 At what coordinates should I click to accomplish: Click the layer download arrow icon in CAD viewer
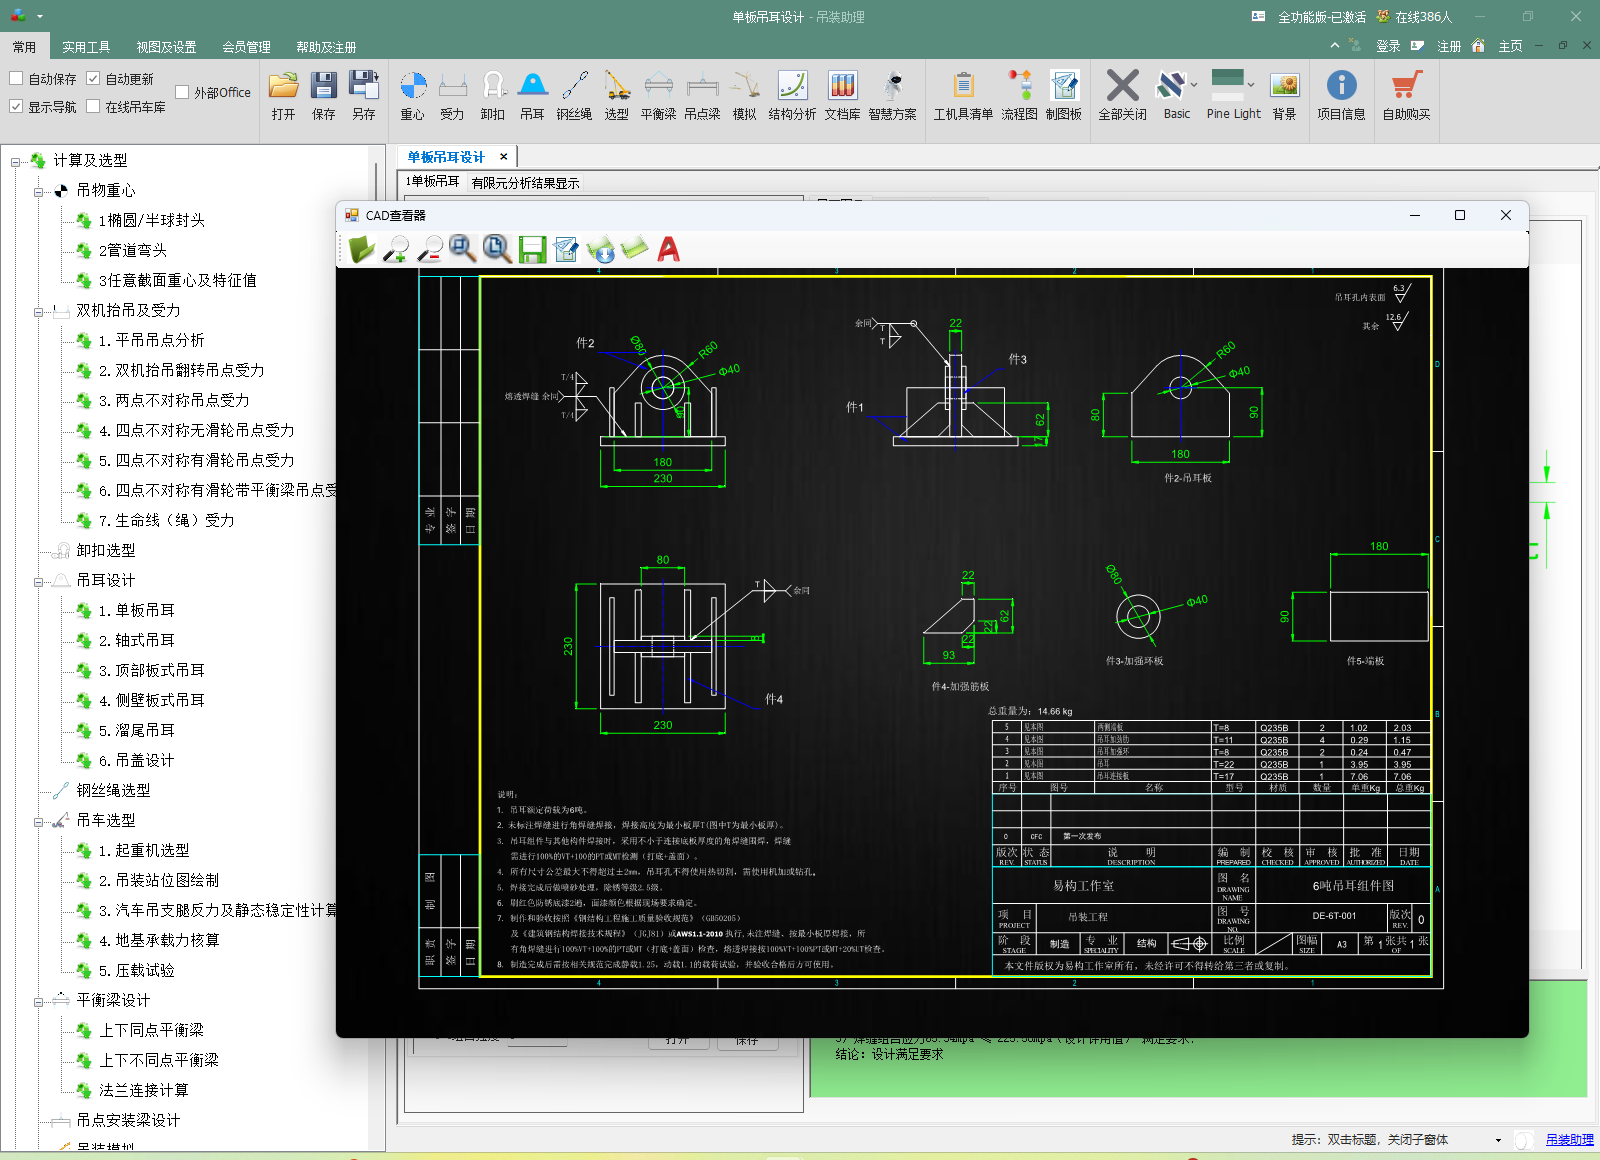point(601,249)
